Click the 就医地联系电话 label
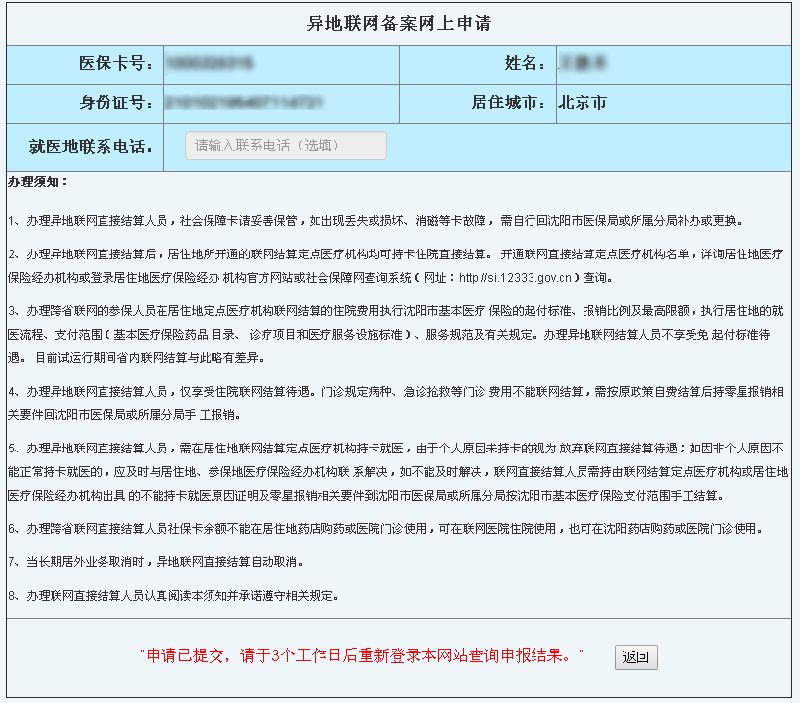Image resolution: width=800 pixels, height=703 pixels. coord(90,147)
